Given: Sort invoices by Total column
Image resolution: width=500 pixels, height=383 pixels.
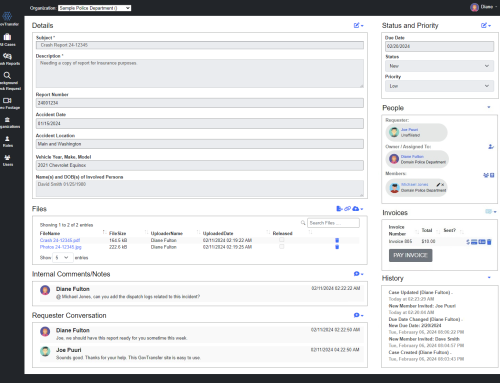Looking at the screenshot, I should click(427, 230).
